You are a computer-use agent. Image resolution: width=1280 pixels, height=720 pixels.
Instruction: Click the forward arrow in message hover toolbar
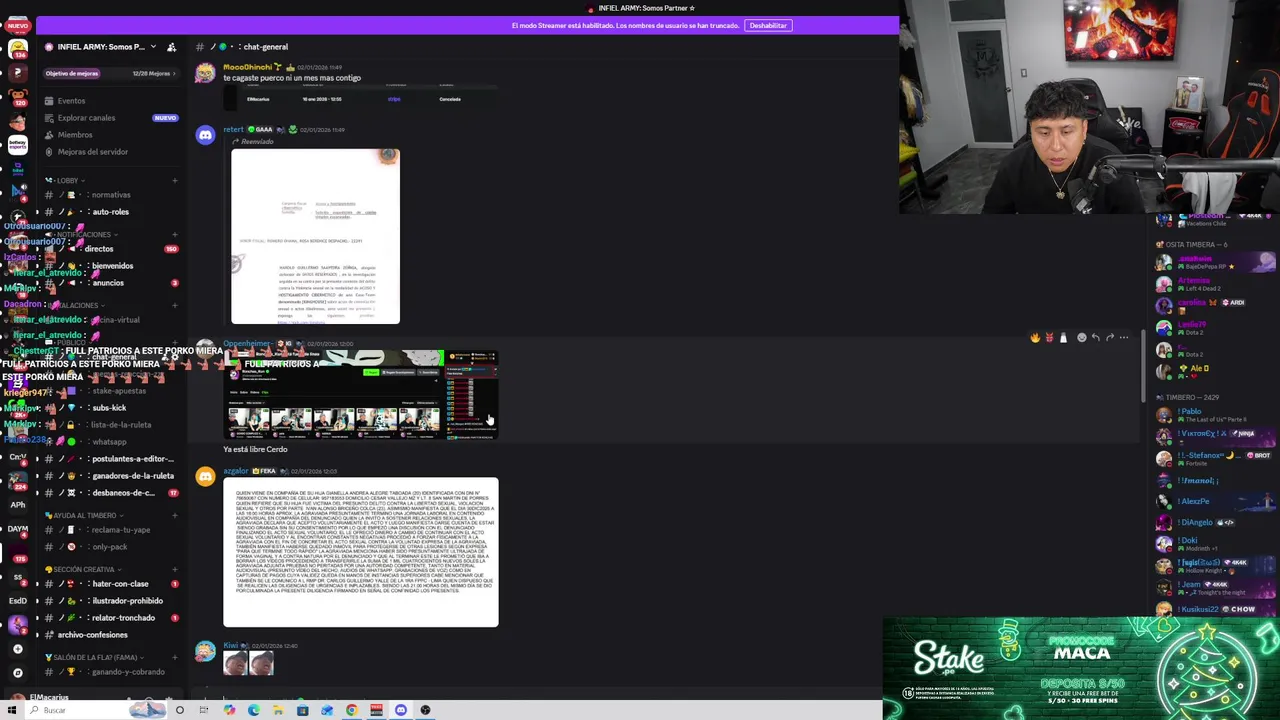pos(1109,338)
